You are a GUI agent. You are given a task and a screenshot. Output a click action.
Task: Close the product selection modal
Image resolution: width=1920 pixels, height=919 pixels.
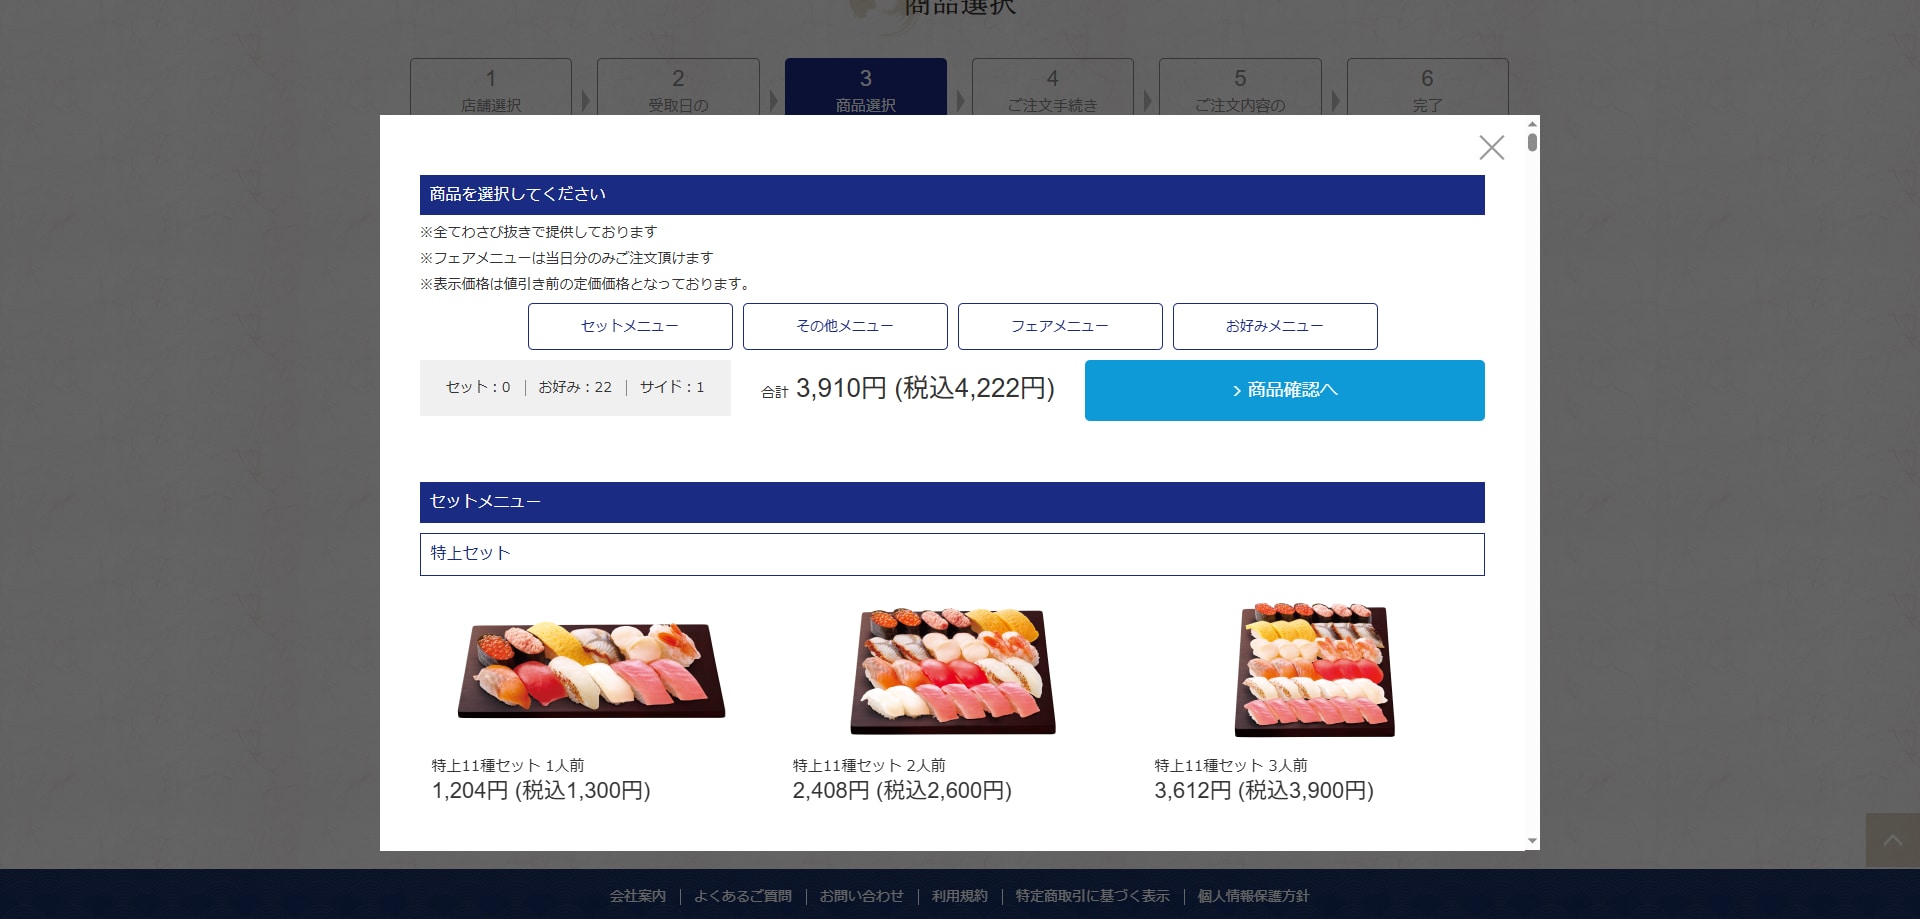point(1491,148)
